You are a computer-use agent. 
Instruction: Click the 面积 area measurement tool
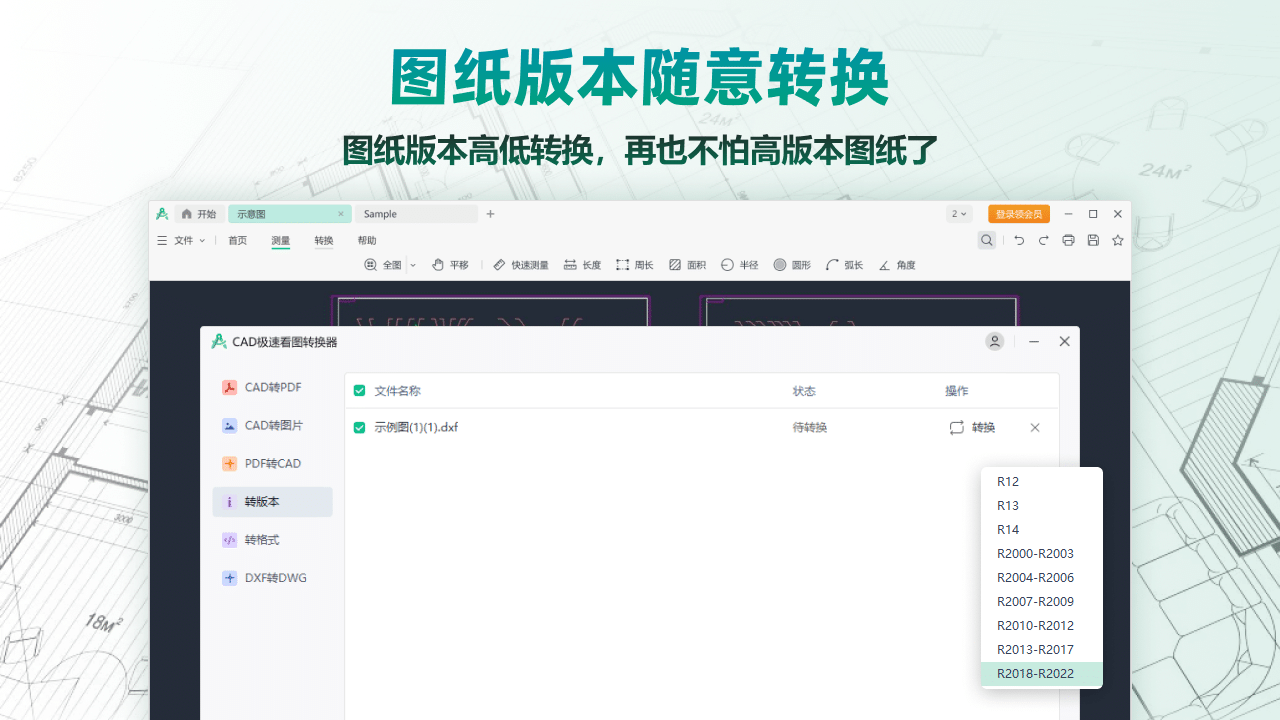[x=687, y=265]
